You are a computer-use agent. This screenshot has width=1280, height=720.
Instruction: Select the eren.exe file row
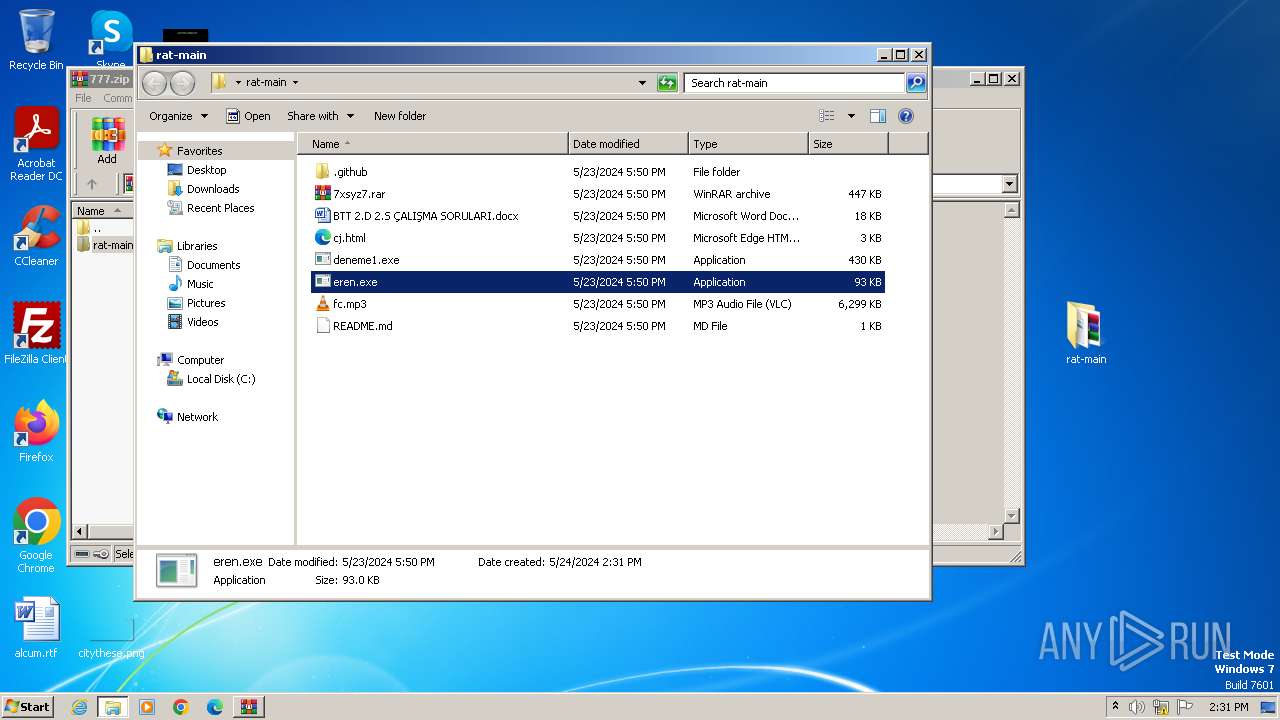[598, 282]
